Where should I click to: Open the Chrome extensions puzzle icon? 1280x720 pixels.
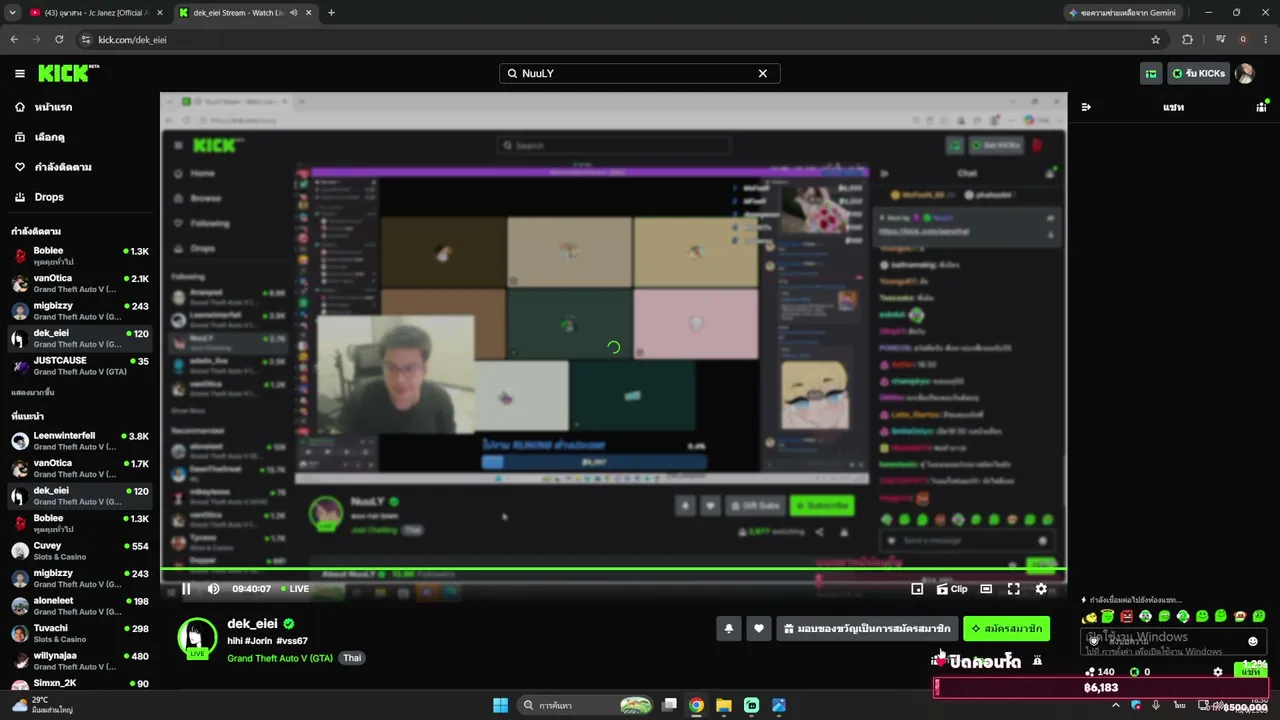pyautogui.click(x=1188, y=39)
